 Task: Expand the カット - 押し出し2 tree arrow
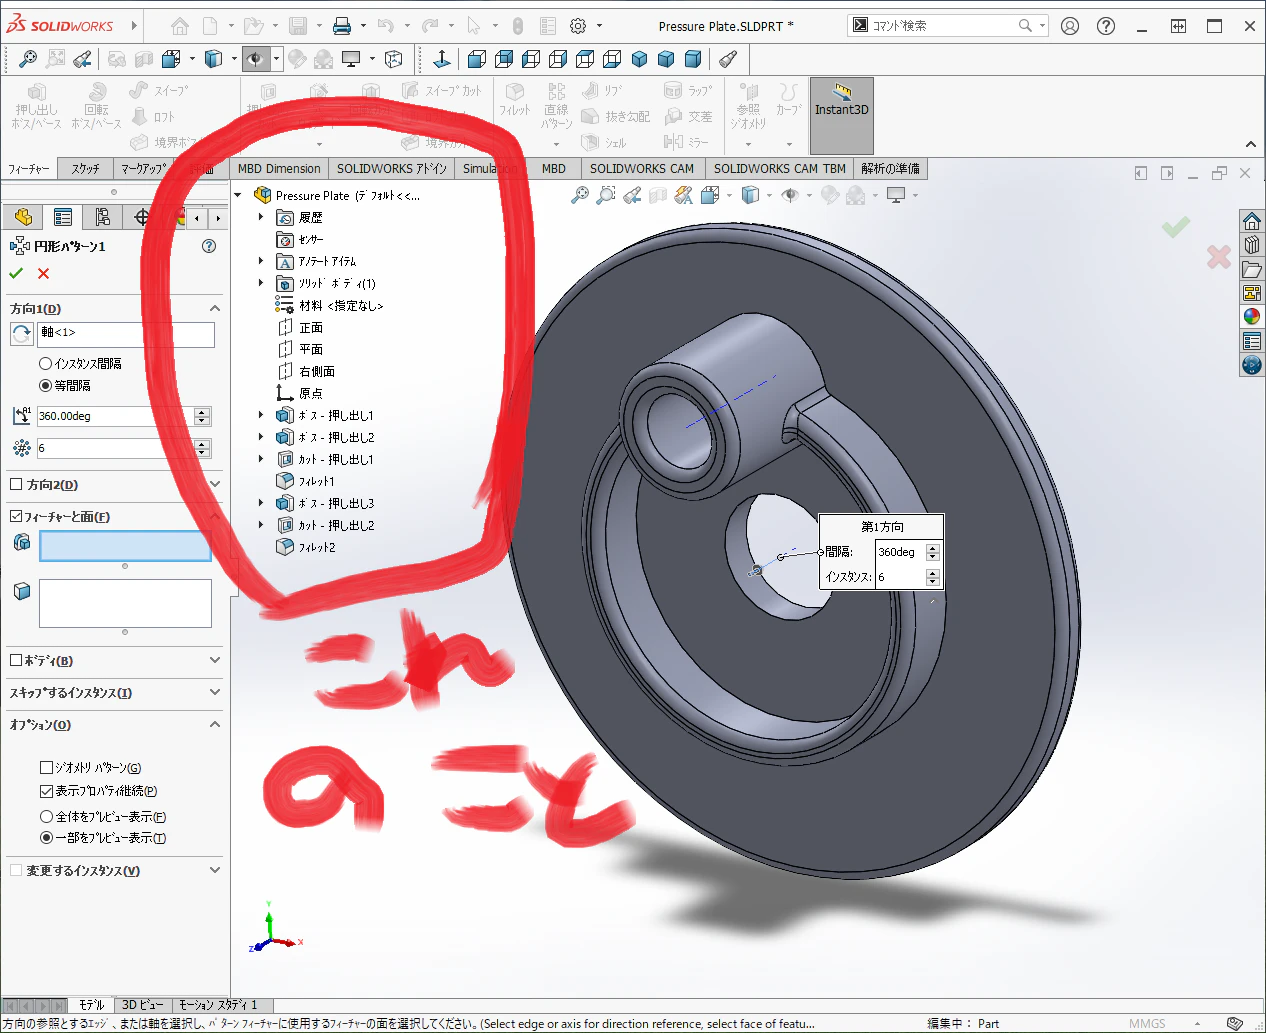[x=261, y=525]
